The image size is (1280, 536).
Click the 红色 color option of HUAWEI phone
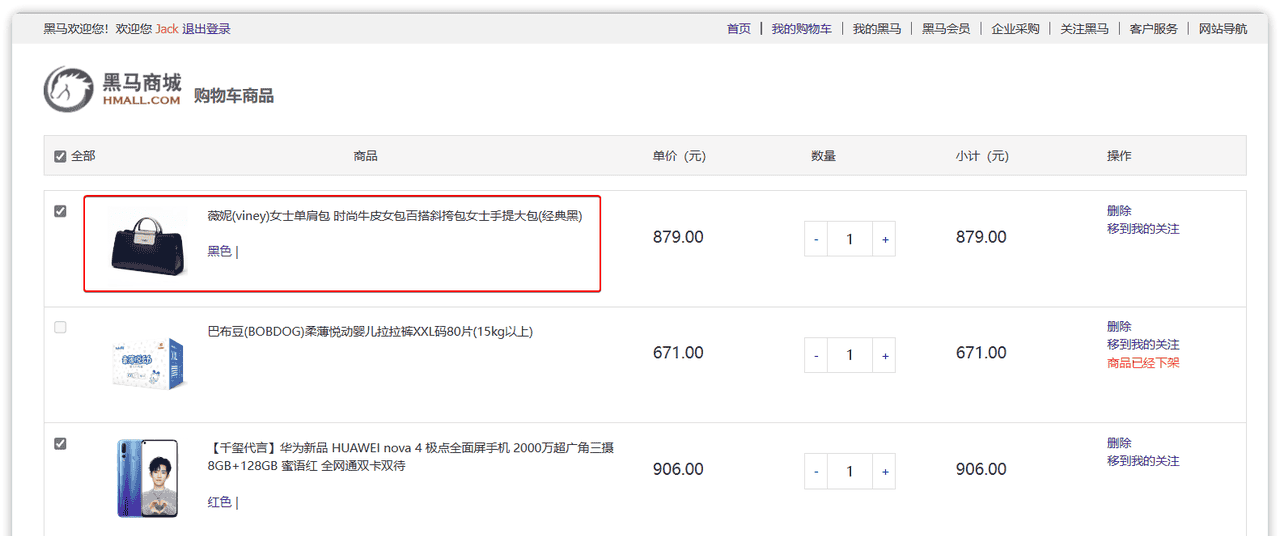click(220, 502)
